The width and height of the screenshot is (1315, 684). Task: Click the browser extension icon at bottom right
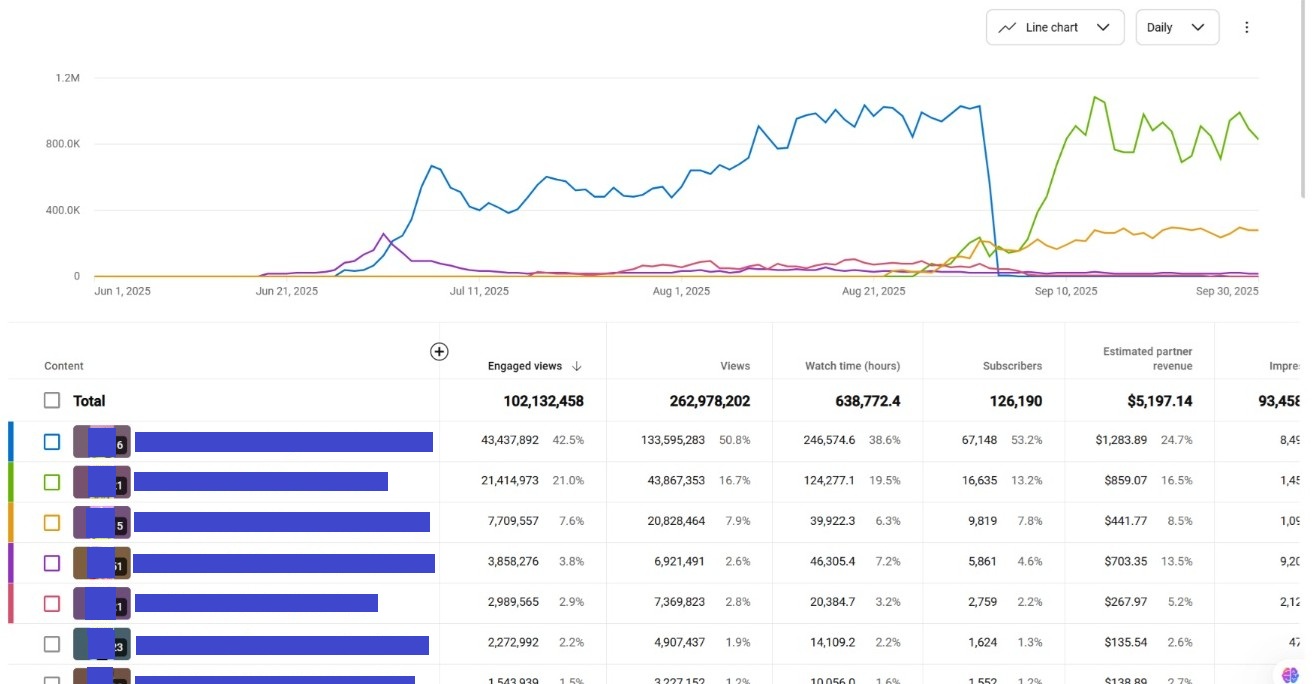click(x=1290, y=673)
